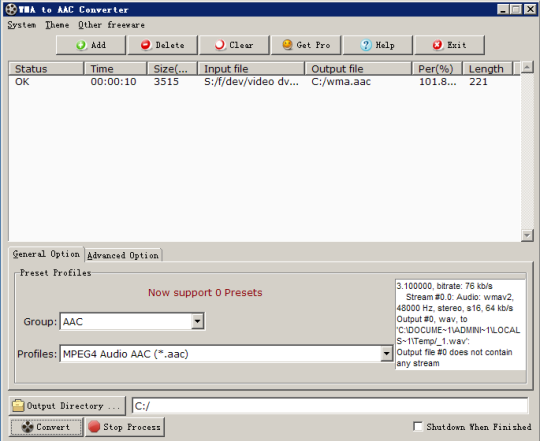
Task: Click the film reel icon in title bar
Action: point(11,9)
